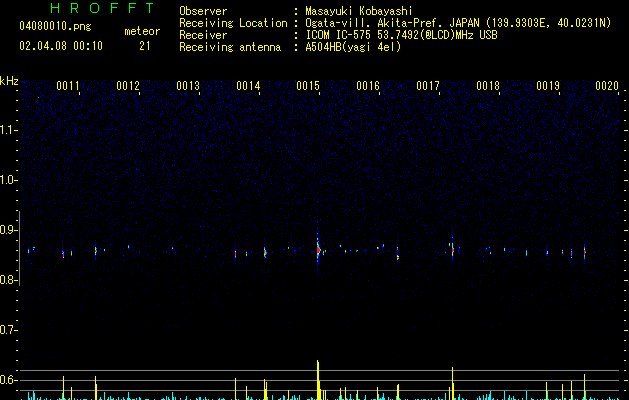Click the 0015 time marker
The width and height of the screenshot is (629, 400).
click(308, 86)
